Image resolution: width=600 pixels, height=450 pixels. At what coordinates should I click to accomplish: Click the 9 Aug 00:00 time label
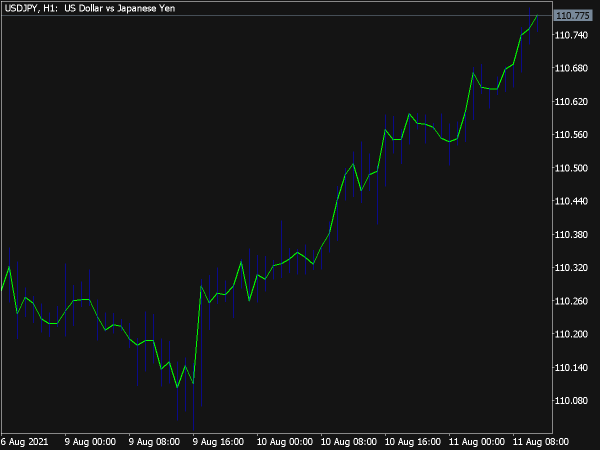click(90, 442)
